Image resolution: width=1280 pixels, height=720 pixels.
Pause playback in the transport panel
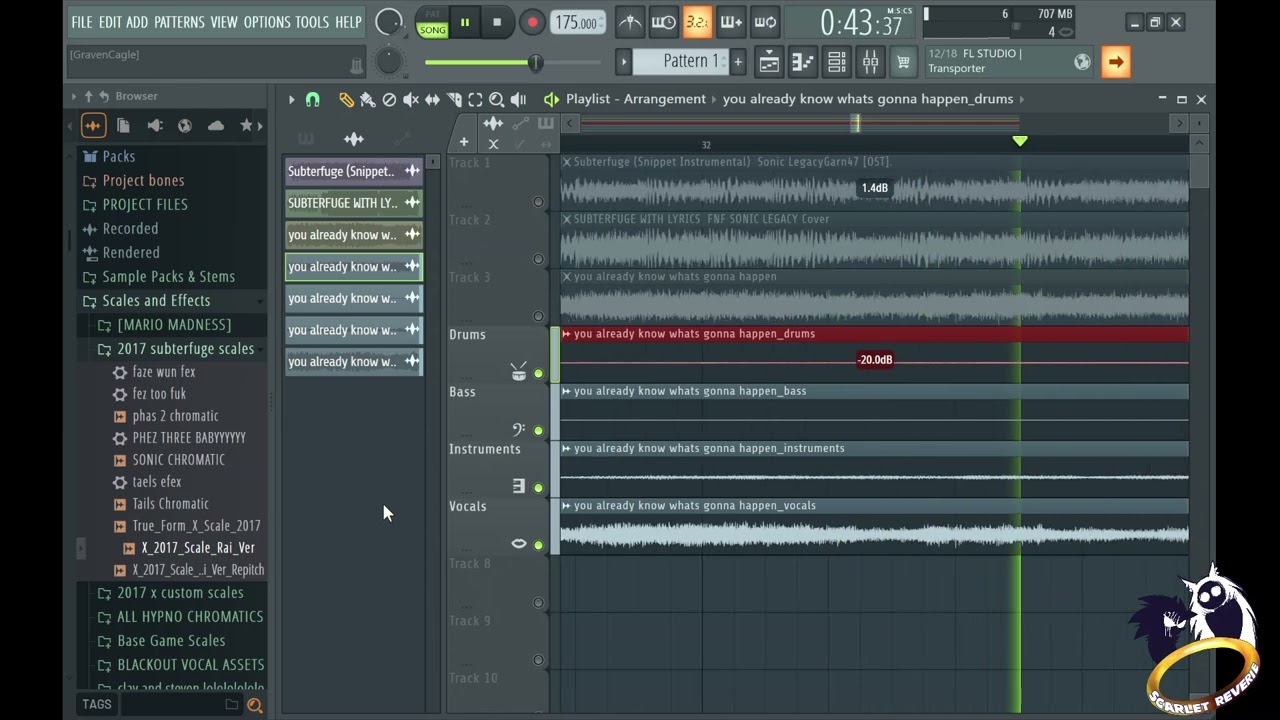click(x=464, y=22)
